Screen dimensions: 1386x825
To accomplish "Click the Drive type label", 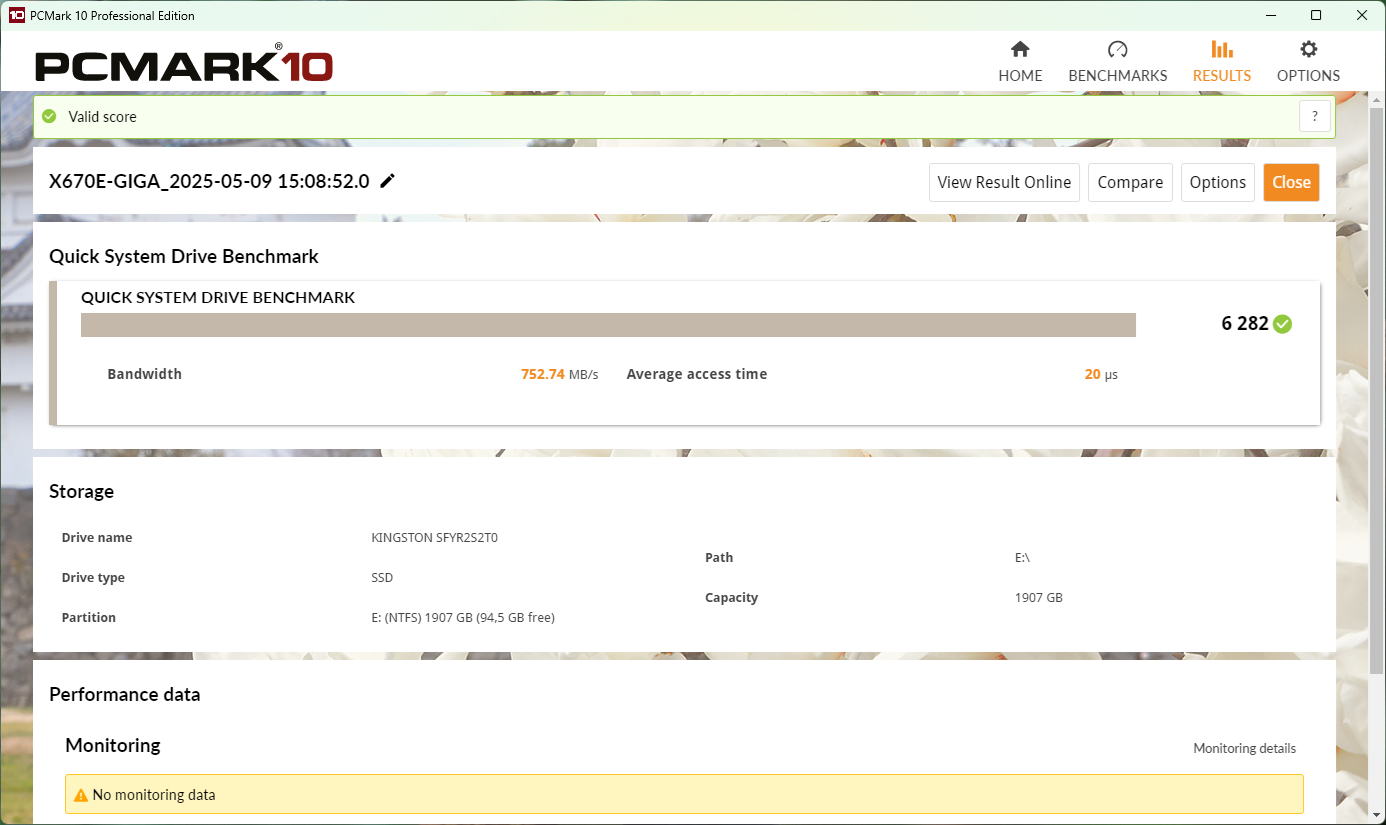I will point(93,578).
